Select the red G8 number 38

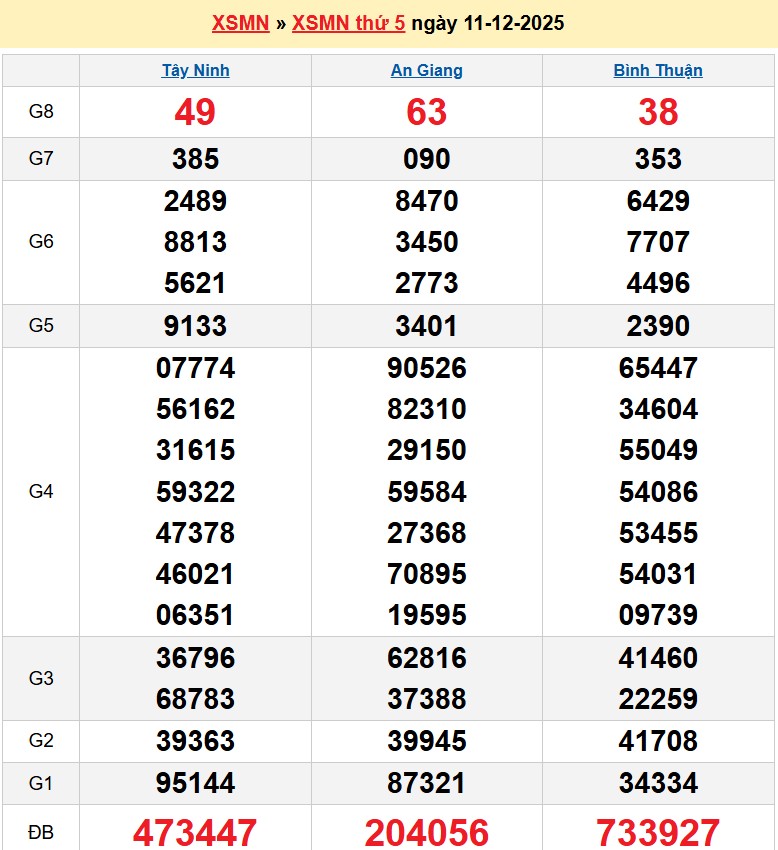[x=658, y=112]
